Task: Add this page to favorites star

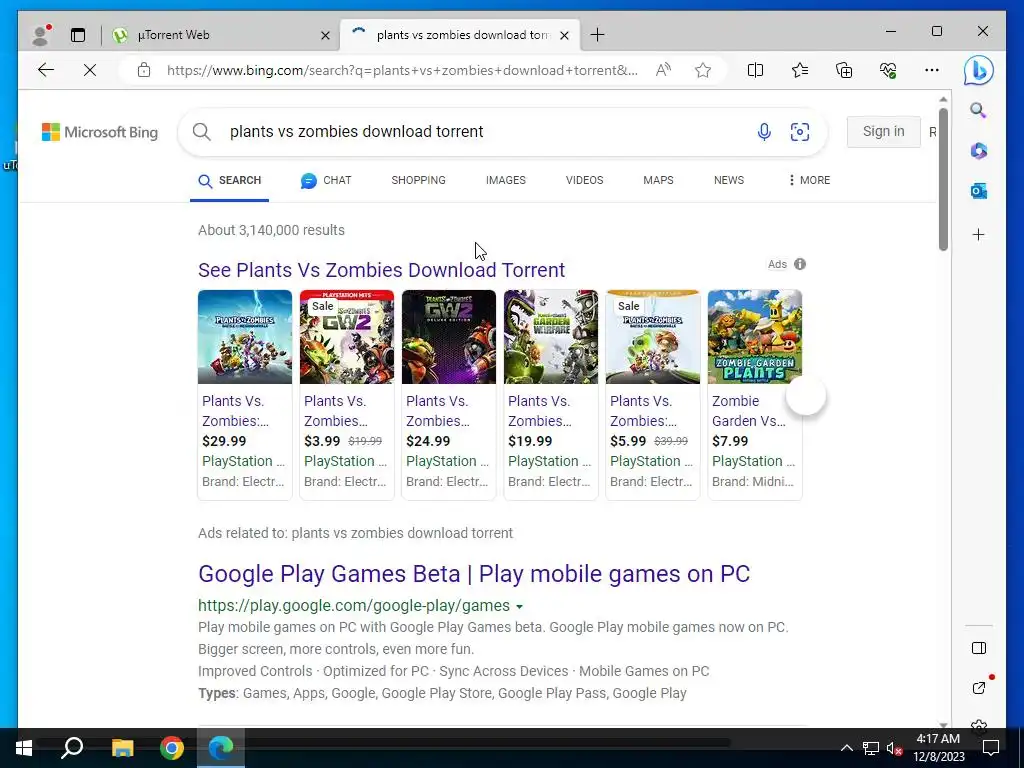Action: click(703, 70)
